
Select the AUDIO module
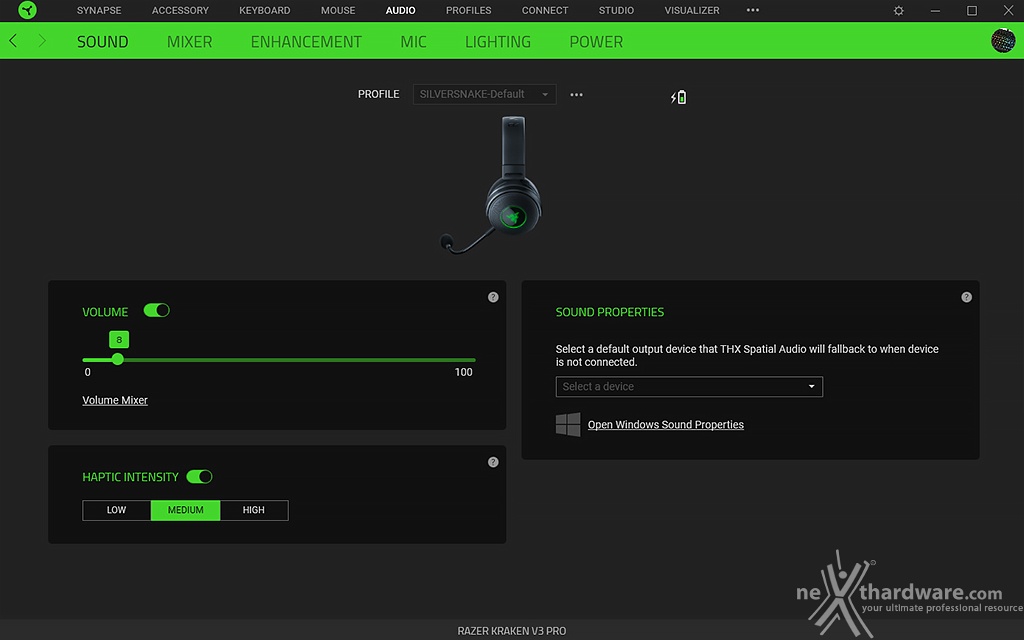pos(400,10)
